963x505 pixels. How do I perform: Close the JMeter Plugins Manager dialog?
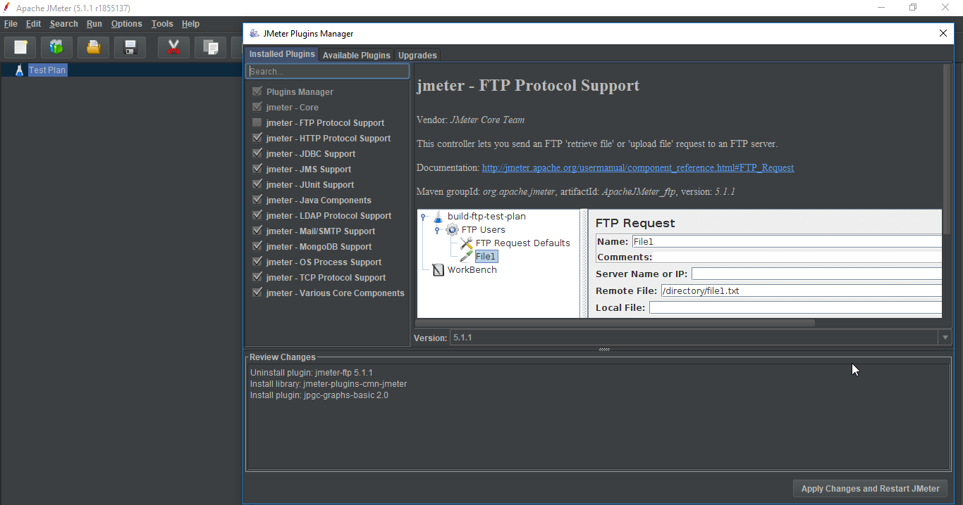click(943, 33)
